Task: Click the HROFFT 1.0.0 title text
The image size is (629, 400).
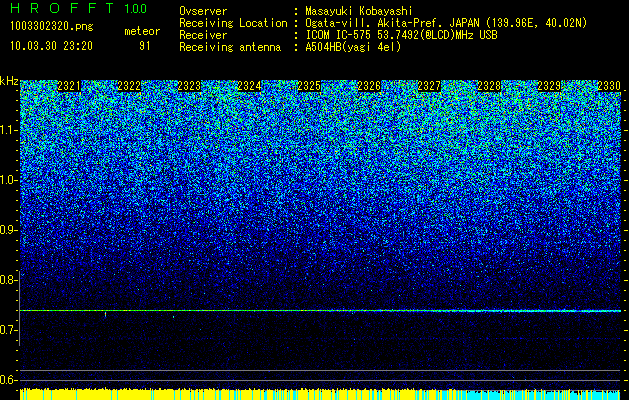Action: click(79, 8)
